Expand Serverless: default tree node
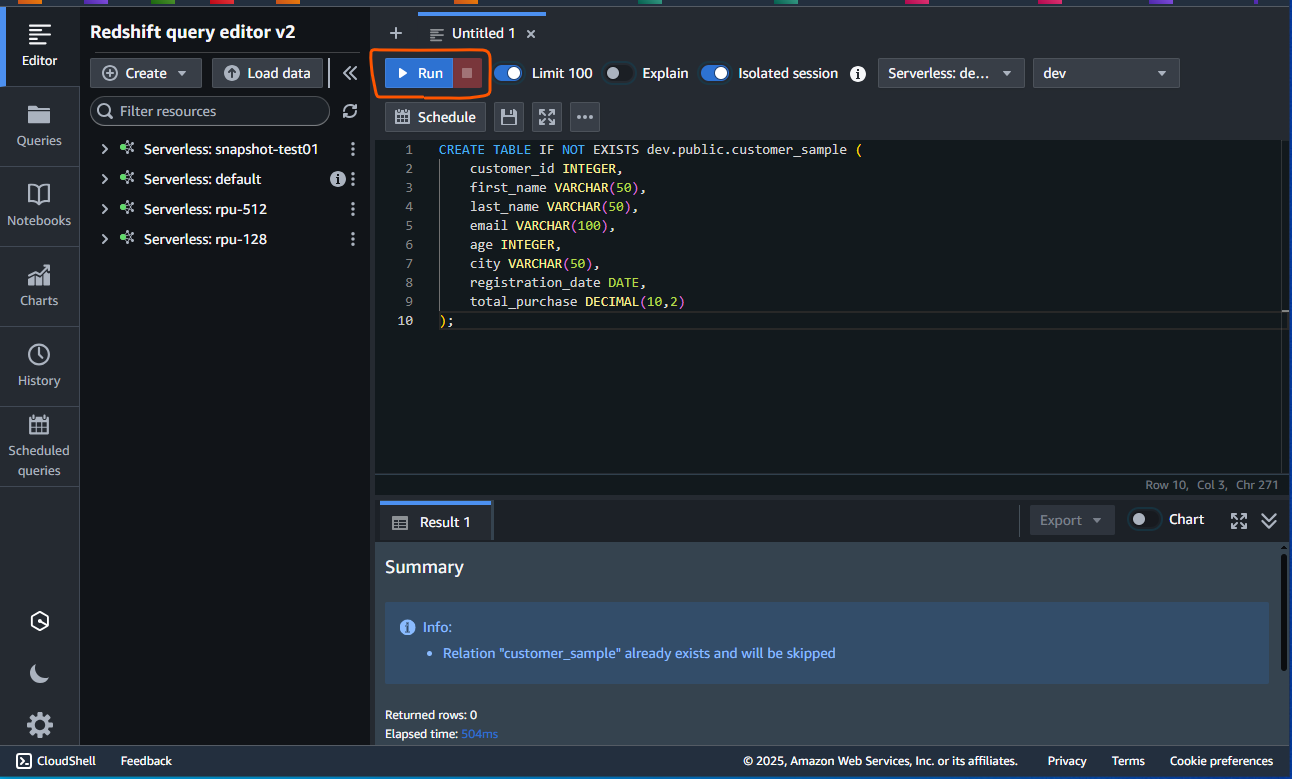 pyautogui.click(x=104, y=179)
